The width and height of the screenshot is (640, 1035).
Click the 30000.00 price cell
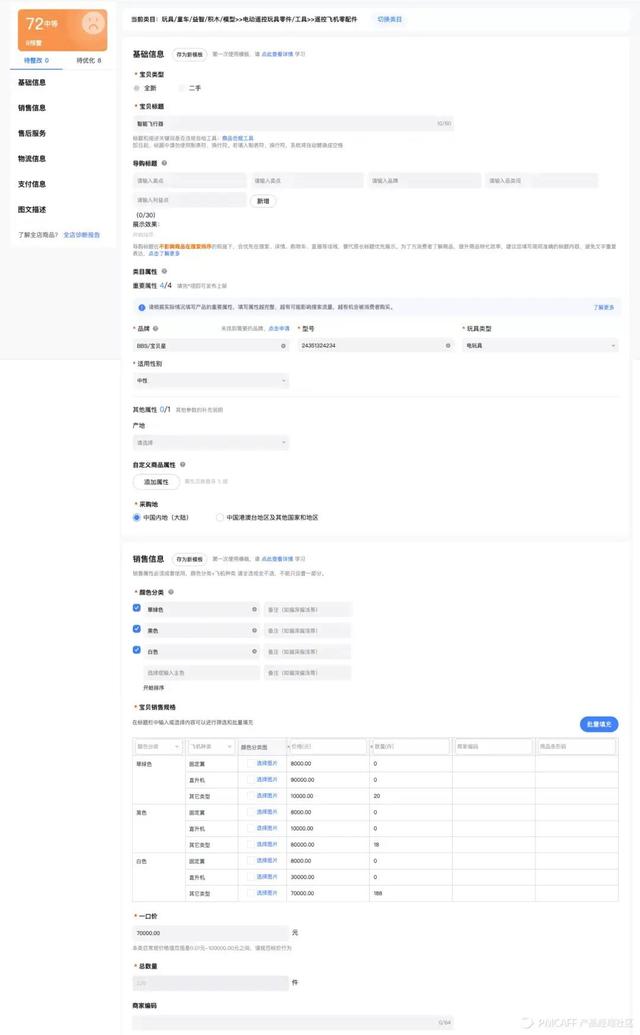328,877
